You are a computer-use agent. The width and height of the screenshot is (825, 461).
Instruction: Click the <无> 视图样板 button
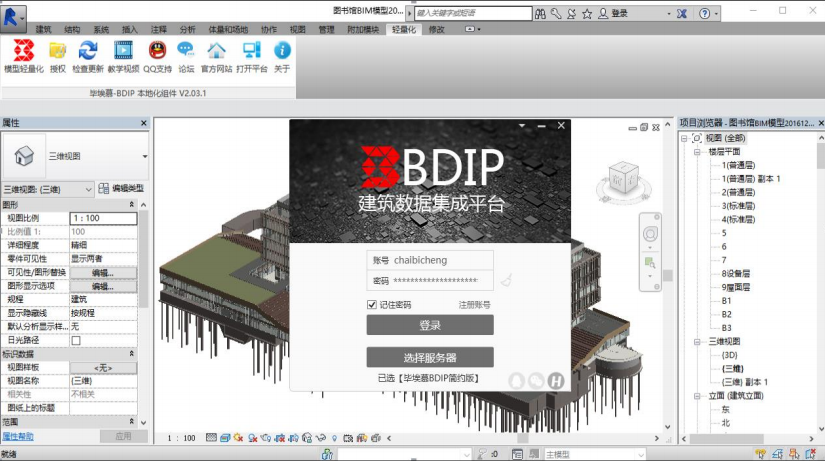[103, 368]
